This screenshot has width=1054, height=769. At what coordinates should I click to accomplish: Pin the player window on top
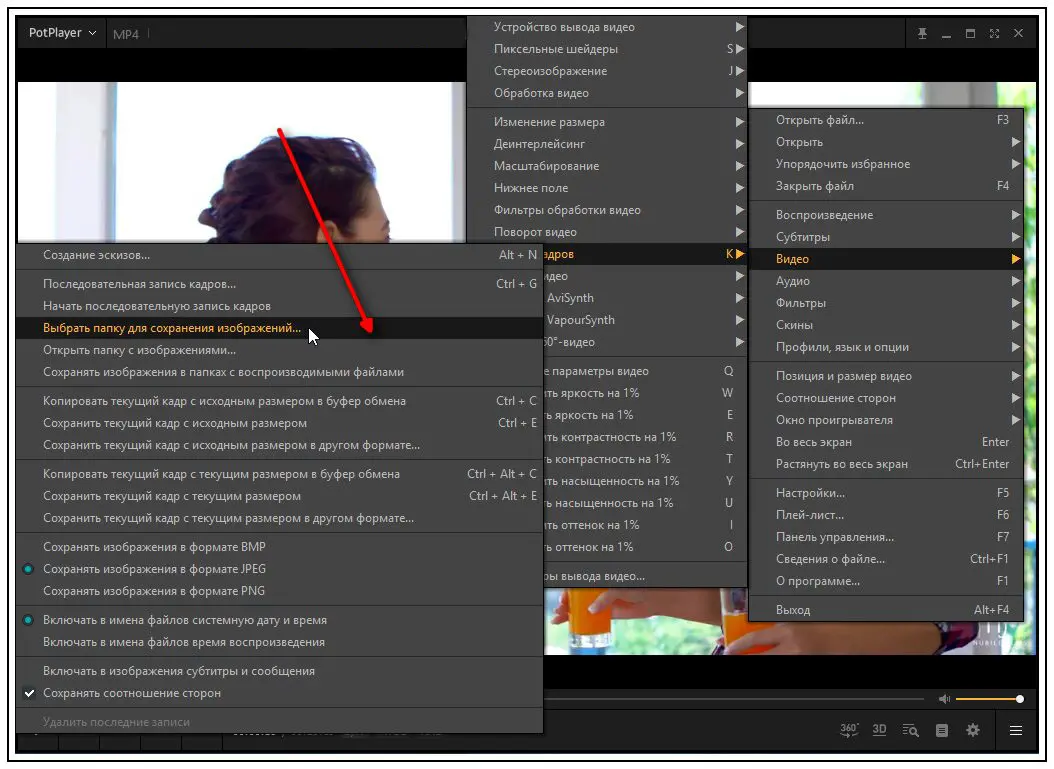pyautogui.click(x=922, y=34)
